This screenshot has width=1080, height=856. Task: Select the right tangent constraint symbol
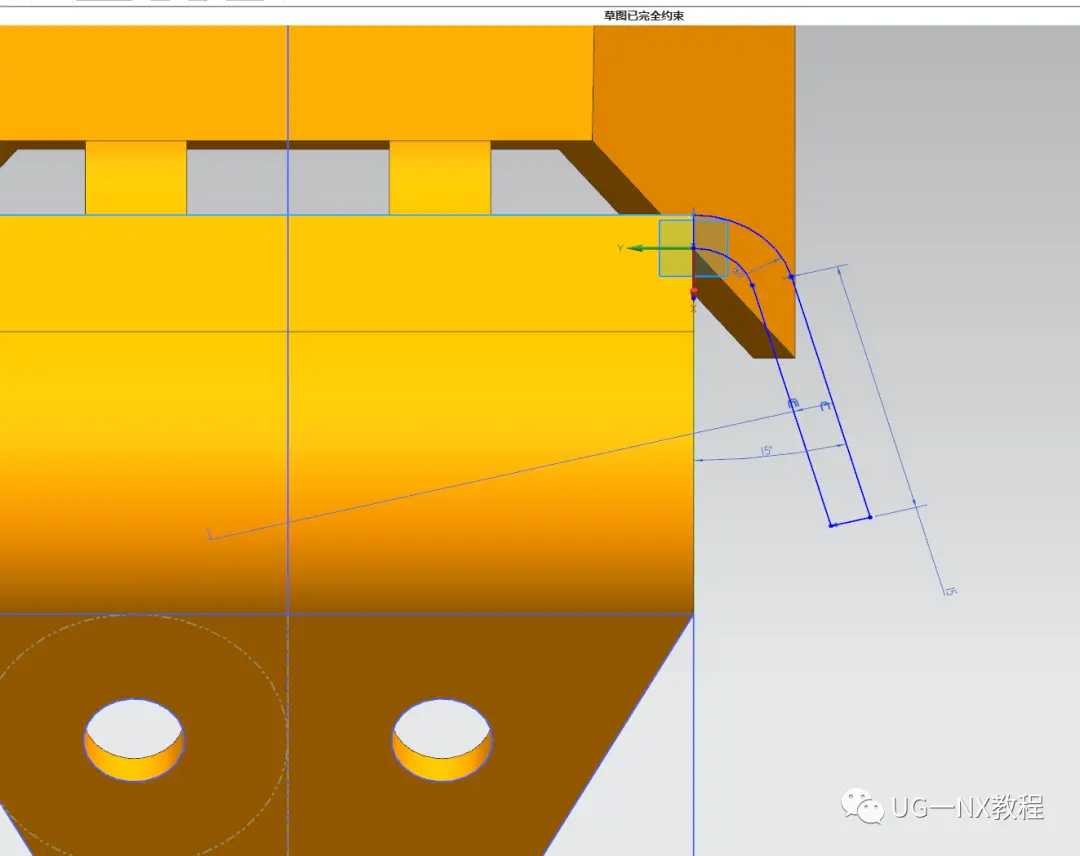pos(826,406)
